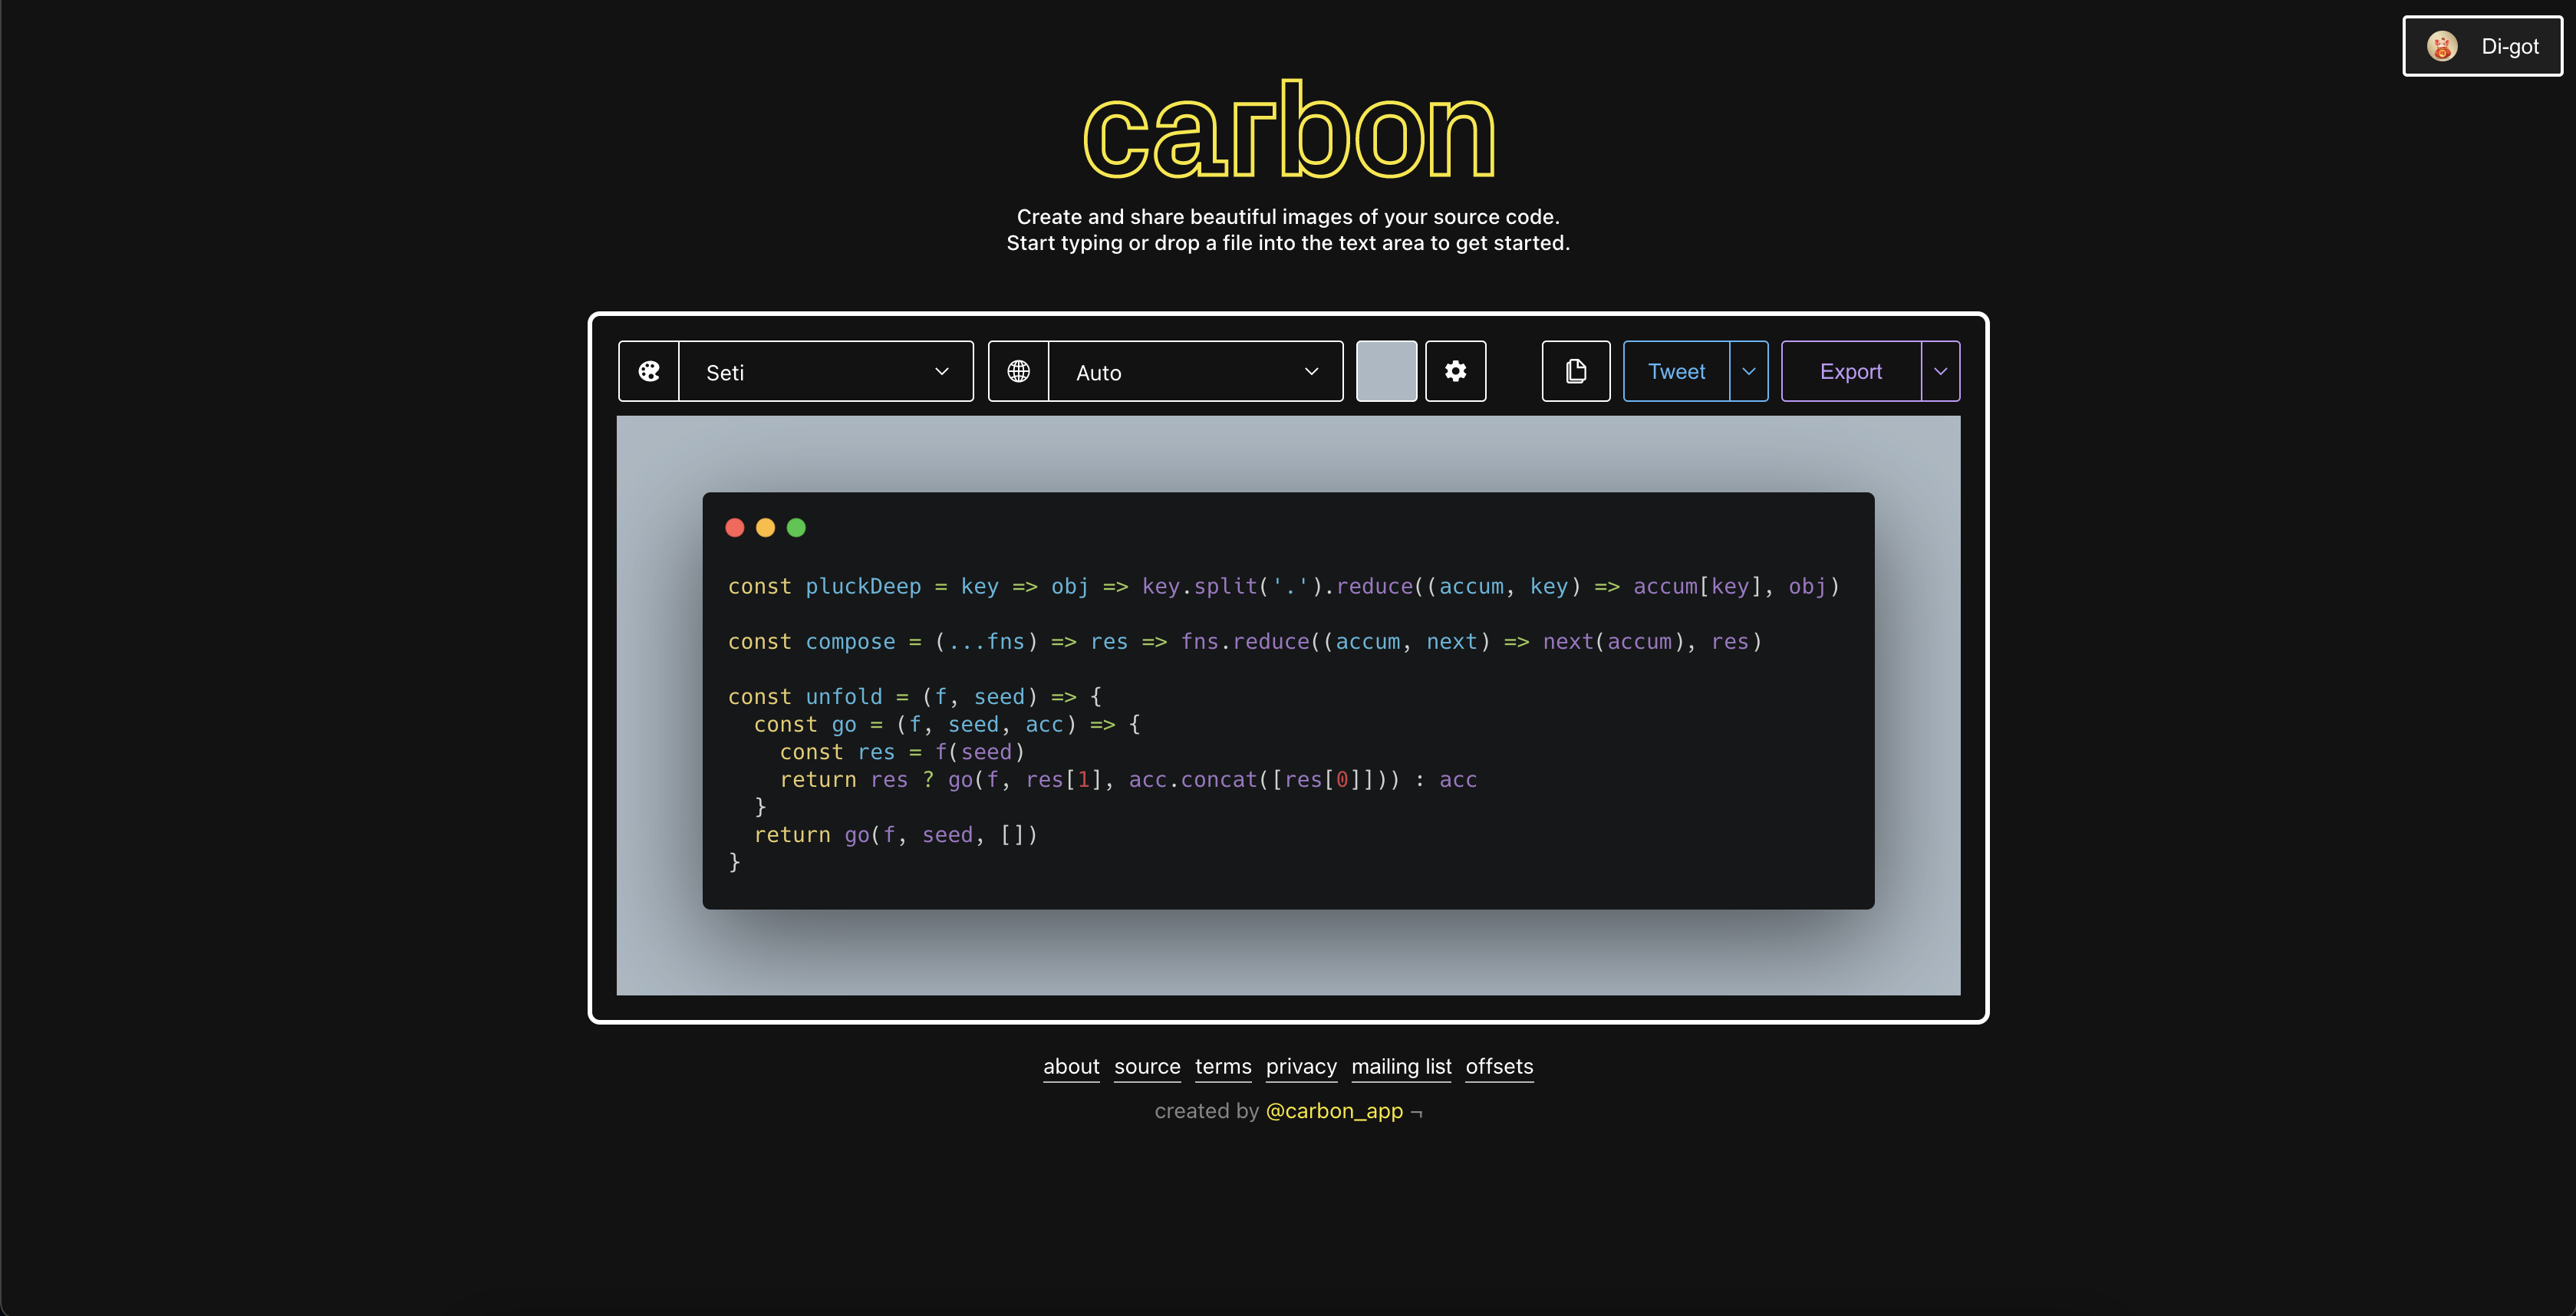Screen dimensions: 2576x1316
Task: Open the Seti theme dropdown
Action: (825, 372)
